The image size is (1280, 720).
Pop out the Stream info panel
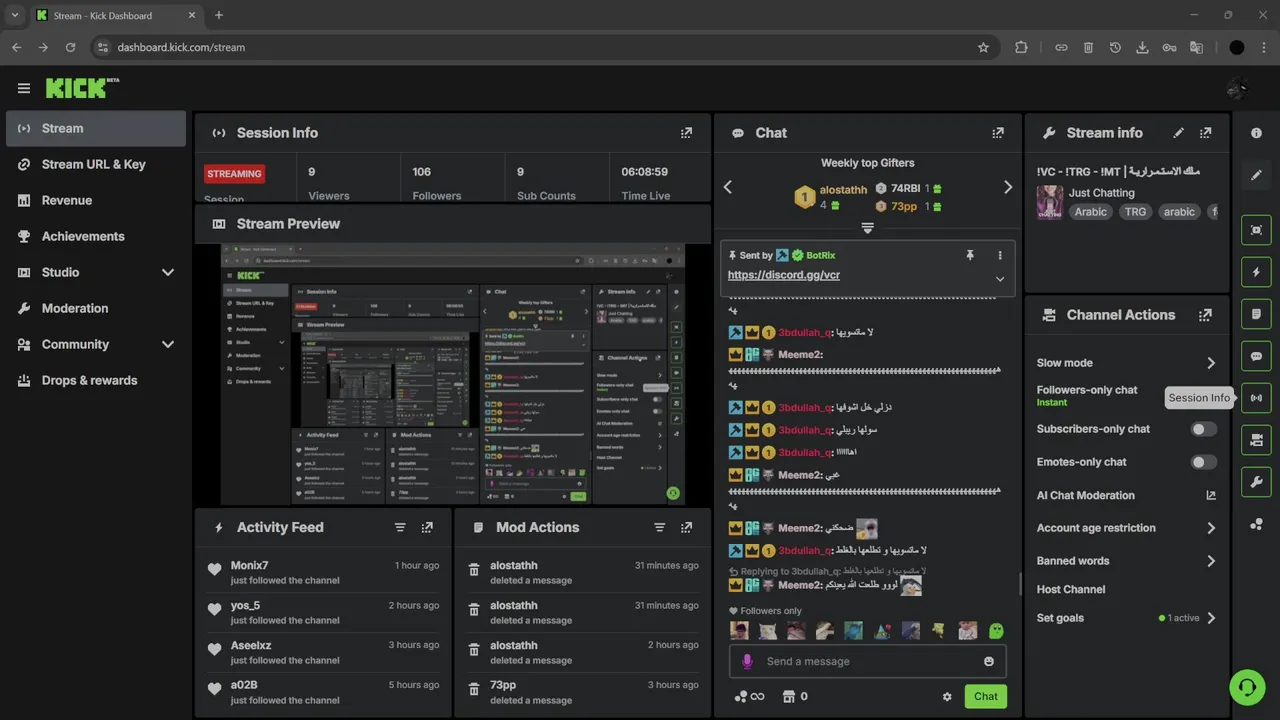(x=1205, y=133)
